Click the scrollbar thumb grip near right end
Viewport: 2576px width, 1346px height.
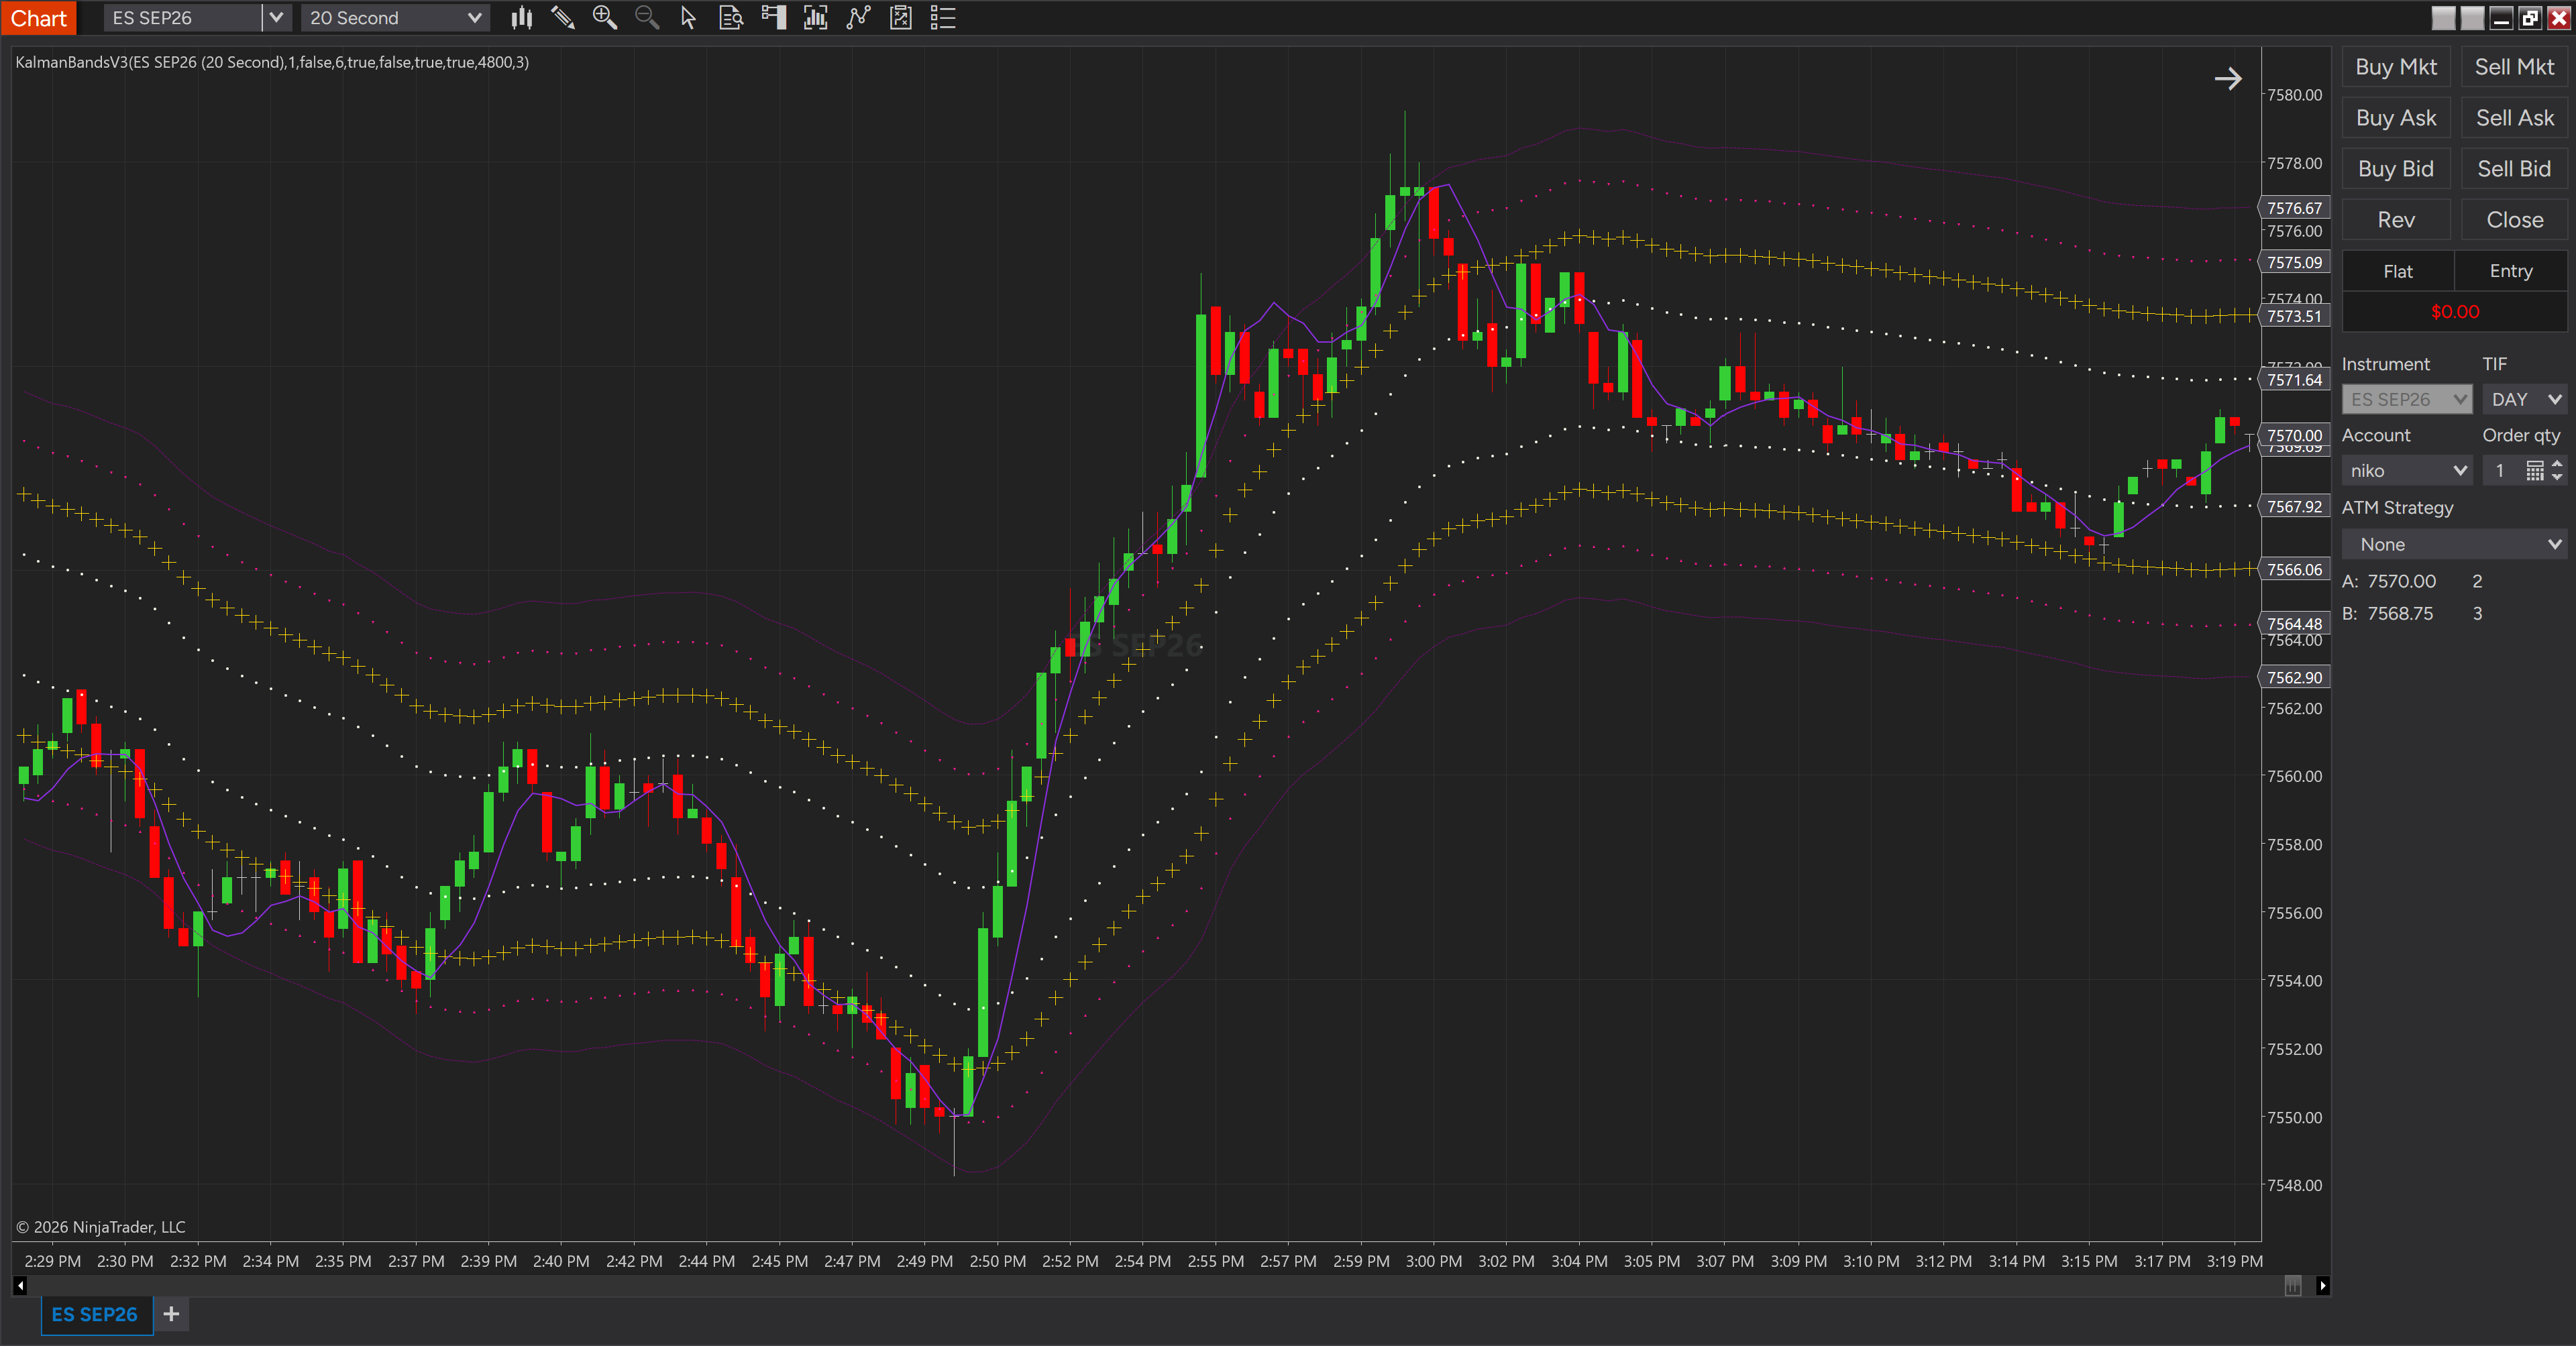2293,1285
